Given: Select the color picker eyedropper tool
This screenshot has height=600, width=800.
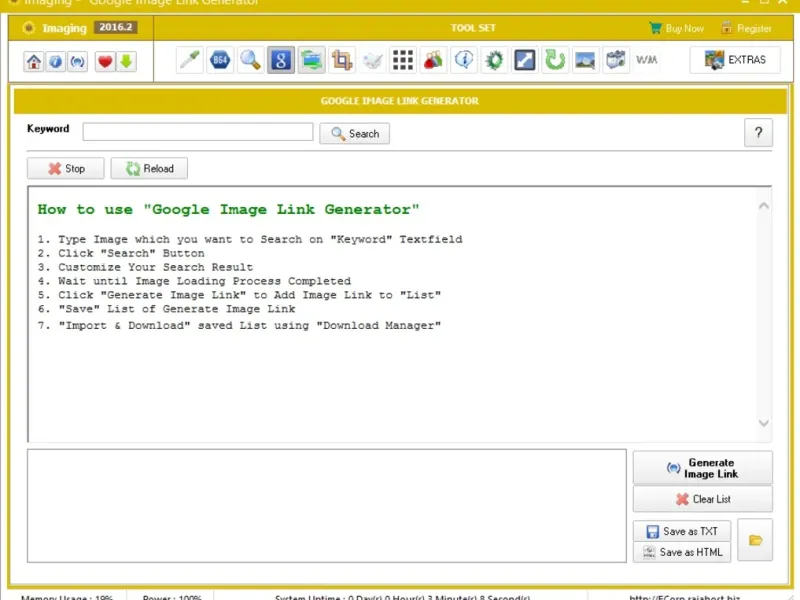Looking at the screenshot, I should [x=189, y=61].
